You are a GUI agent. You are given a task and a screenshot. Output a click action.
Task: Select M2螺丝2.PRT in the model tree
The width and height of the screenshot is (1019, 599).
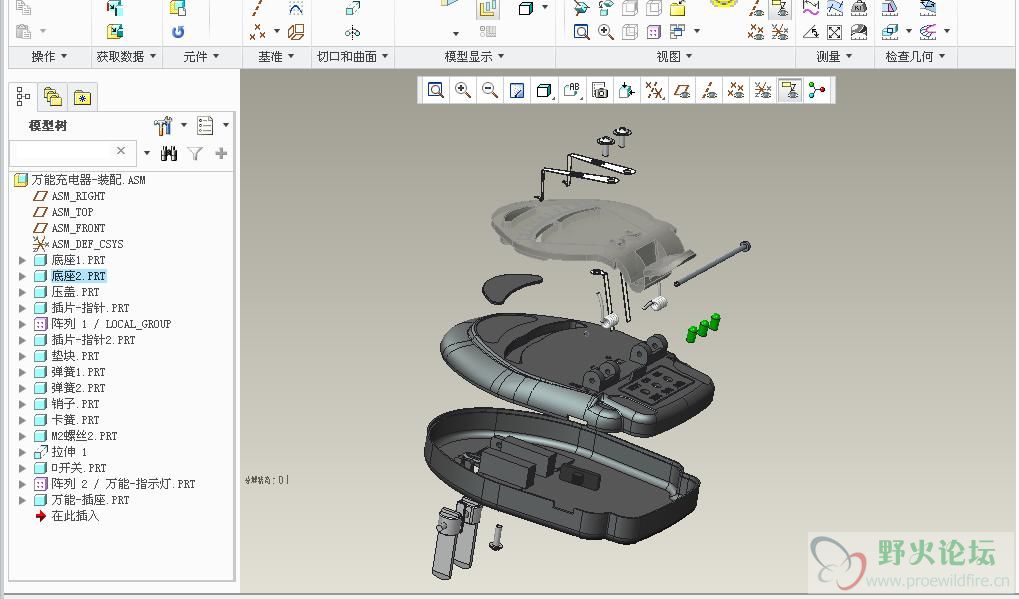click(x=84, y=436)
